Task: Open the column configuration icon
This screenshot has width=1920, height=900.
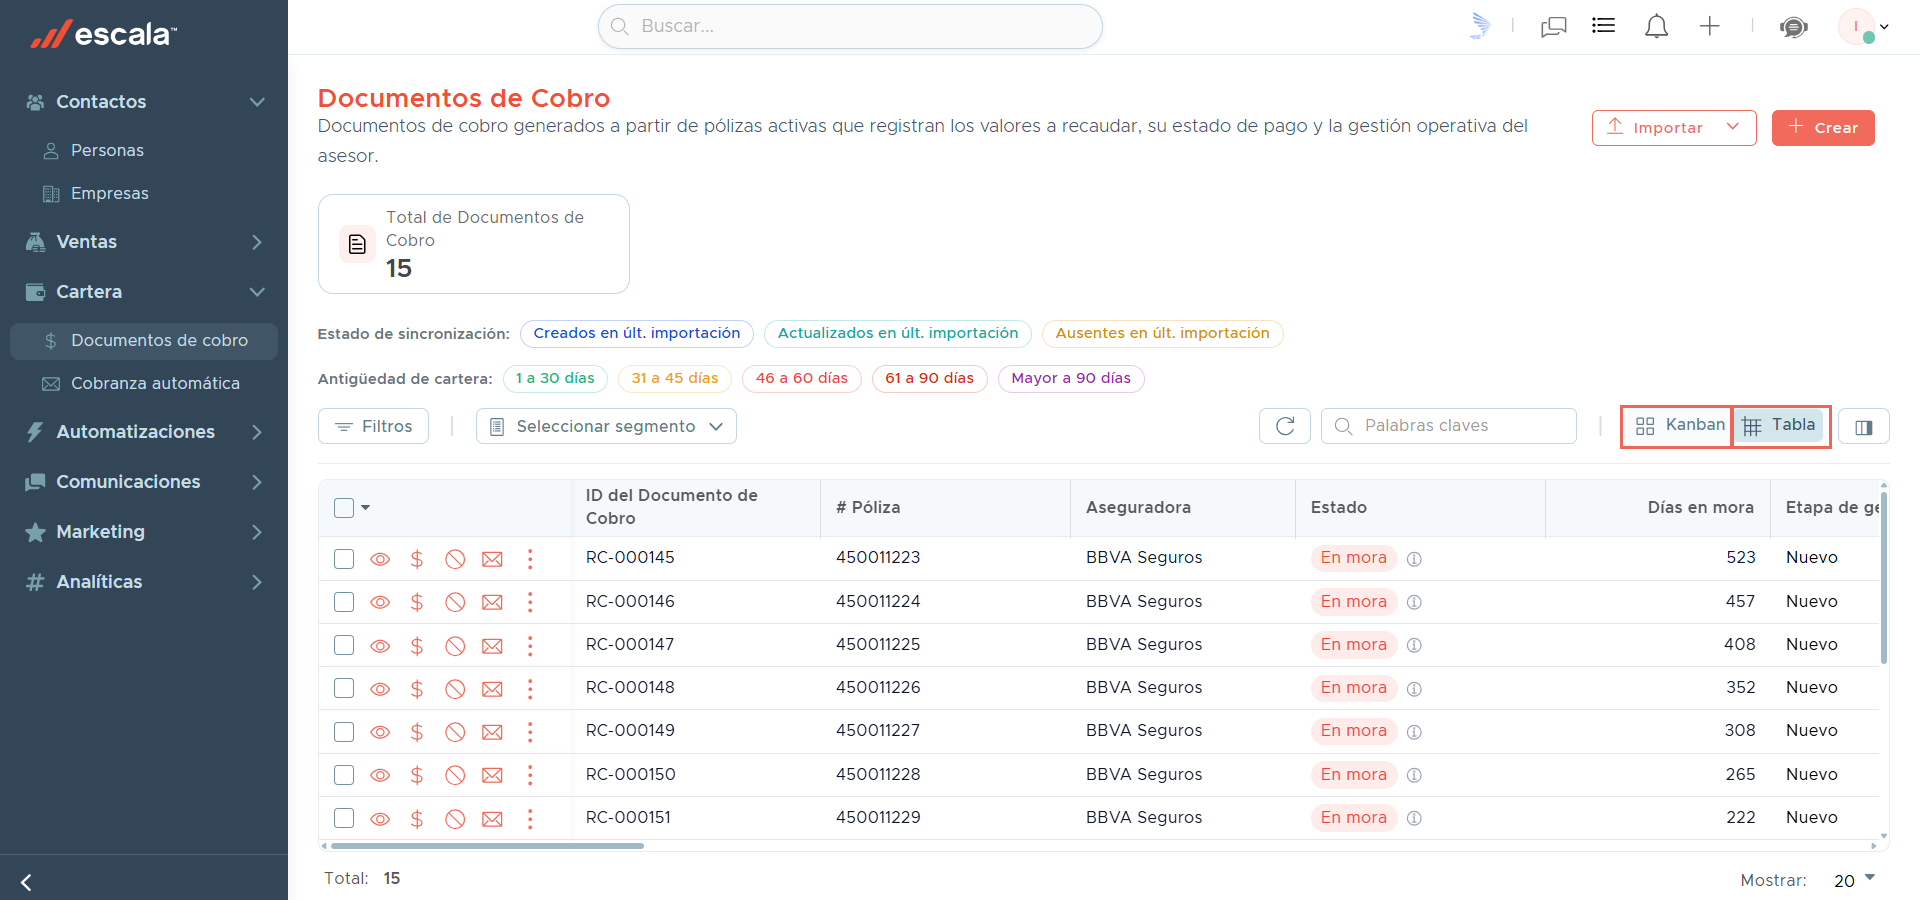Action: [x=1864, y=427]
